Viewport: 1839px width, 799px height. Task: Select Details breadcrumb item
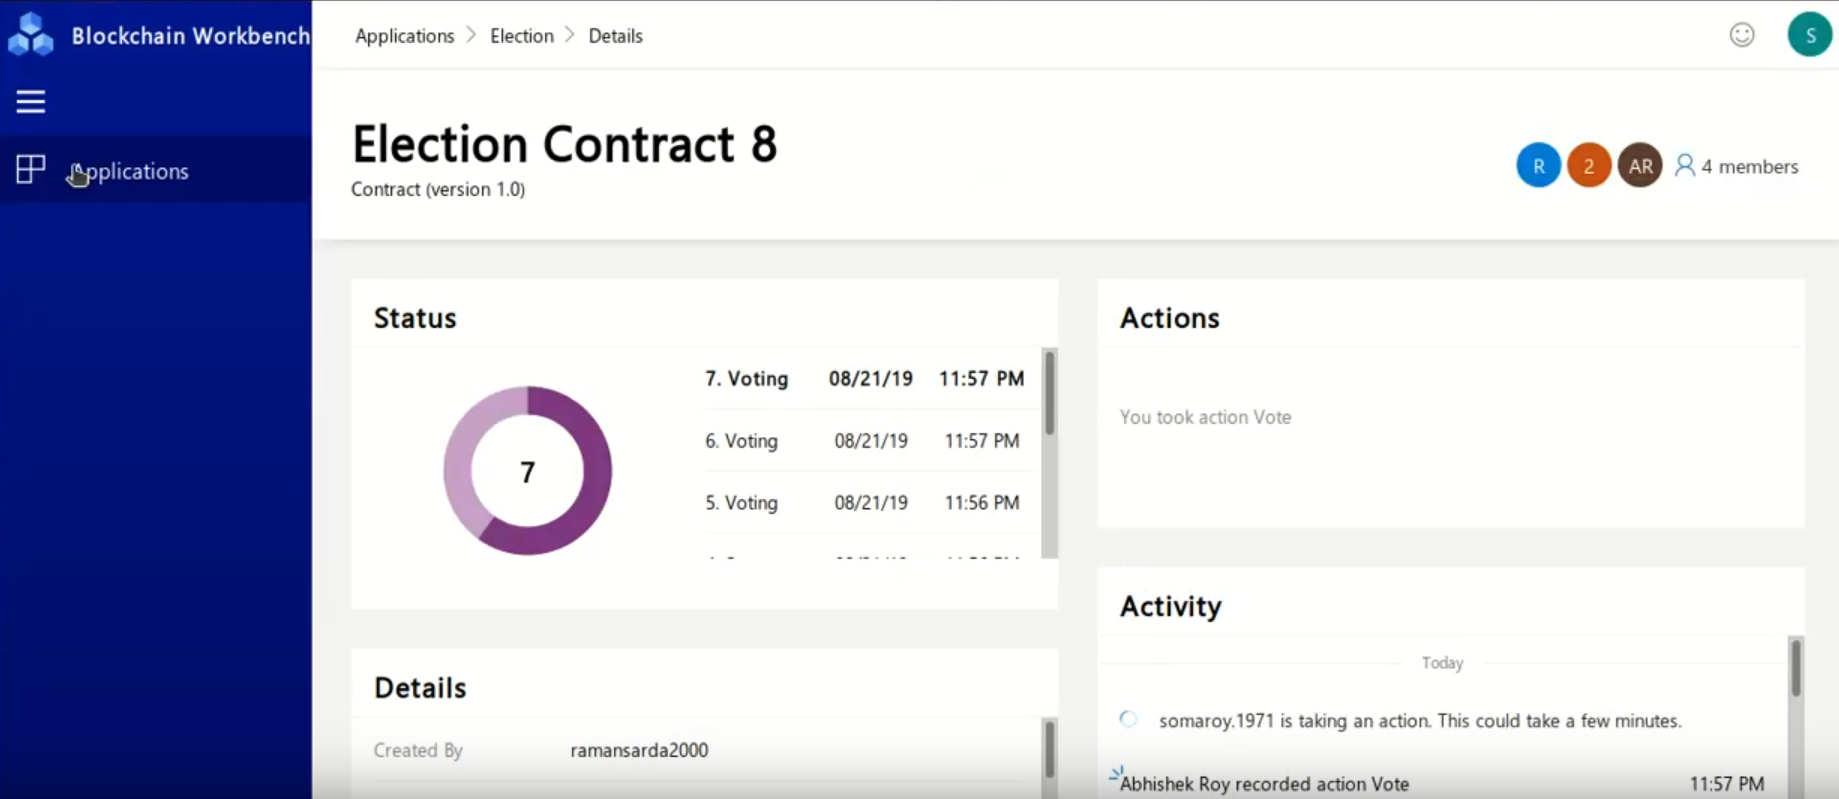615,36
